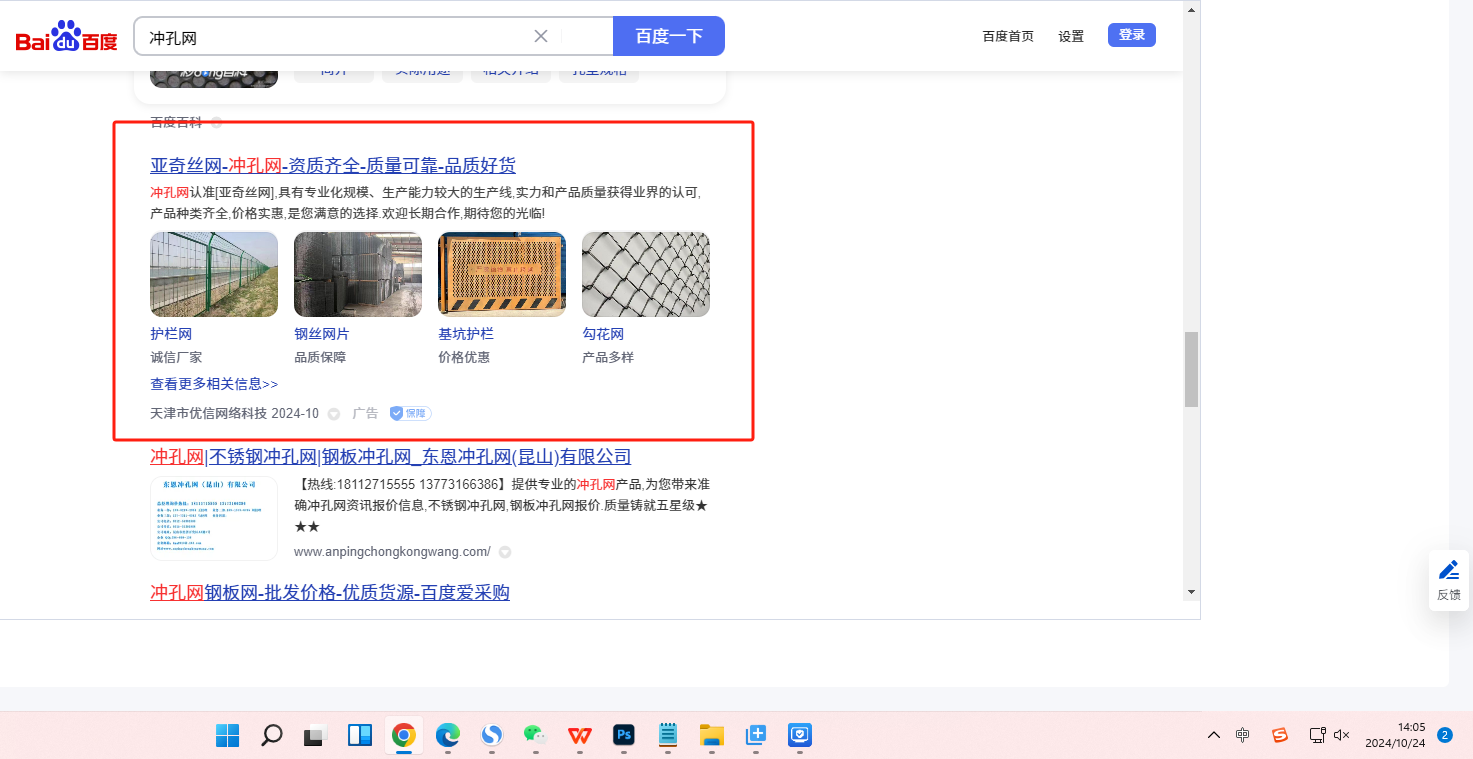
Task: Open dropdown arrow next to www.anpingchongkongwang.com
Action: tap(505, 552)
